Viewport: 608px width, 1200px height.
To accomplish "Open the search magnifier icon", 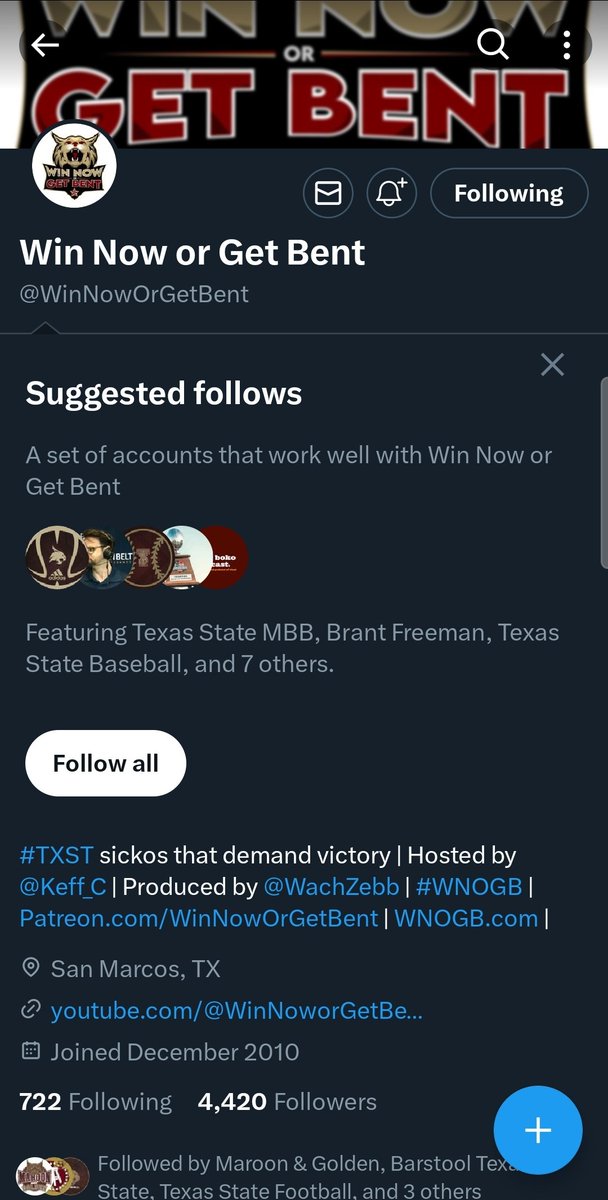I will point(492,44).
